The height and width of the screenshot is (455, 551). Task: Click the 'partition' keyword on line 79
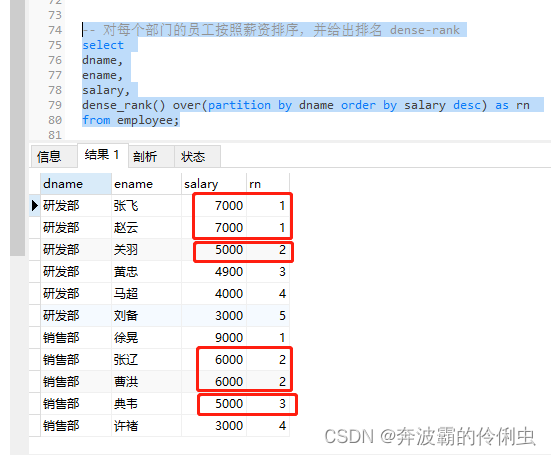[239, 105]
